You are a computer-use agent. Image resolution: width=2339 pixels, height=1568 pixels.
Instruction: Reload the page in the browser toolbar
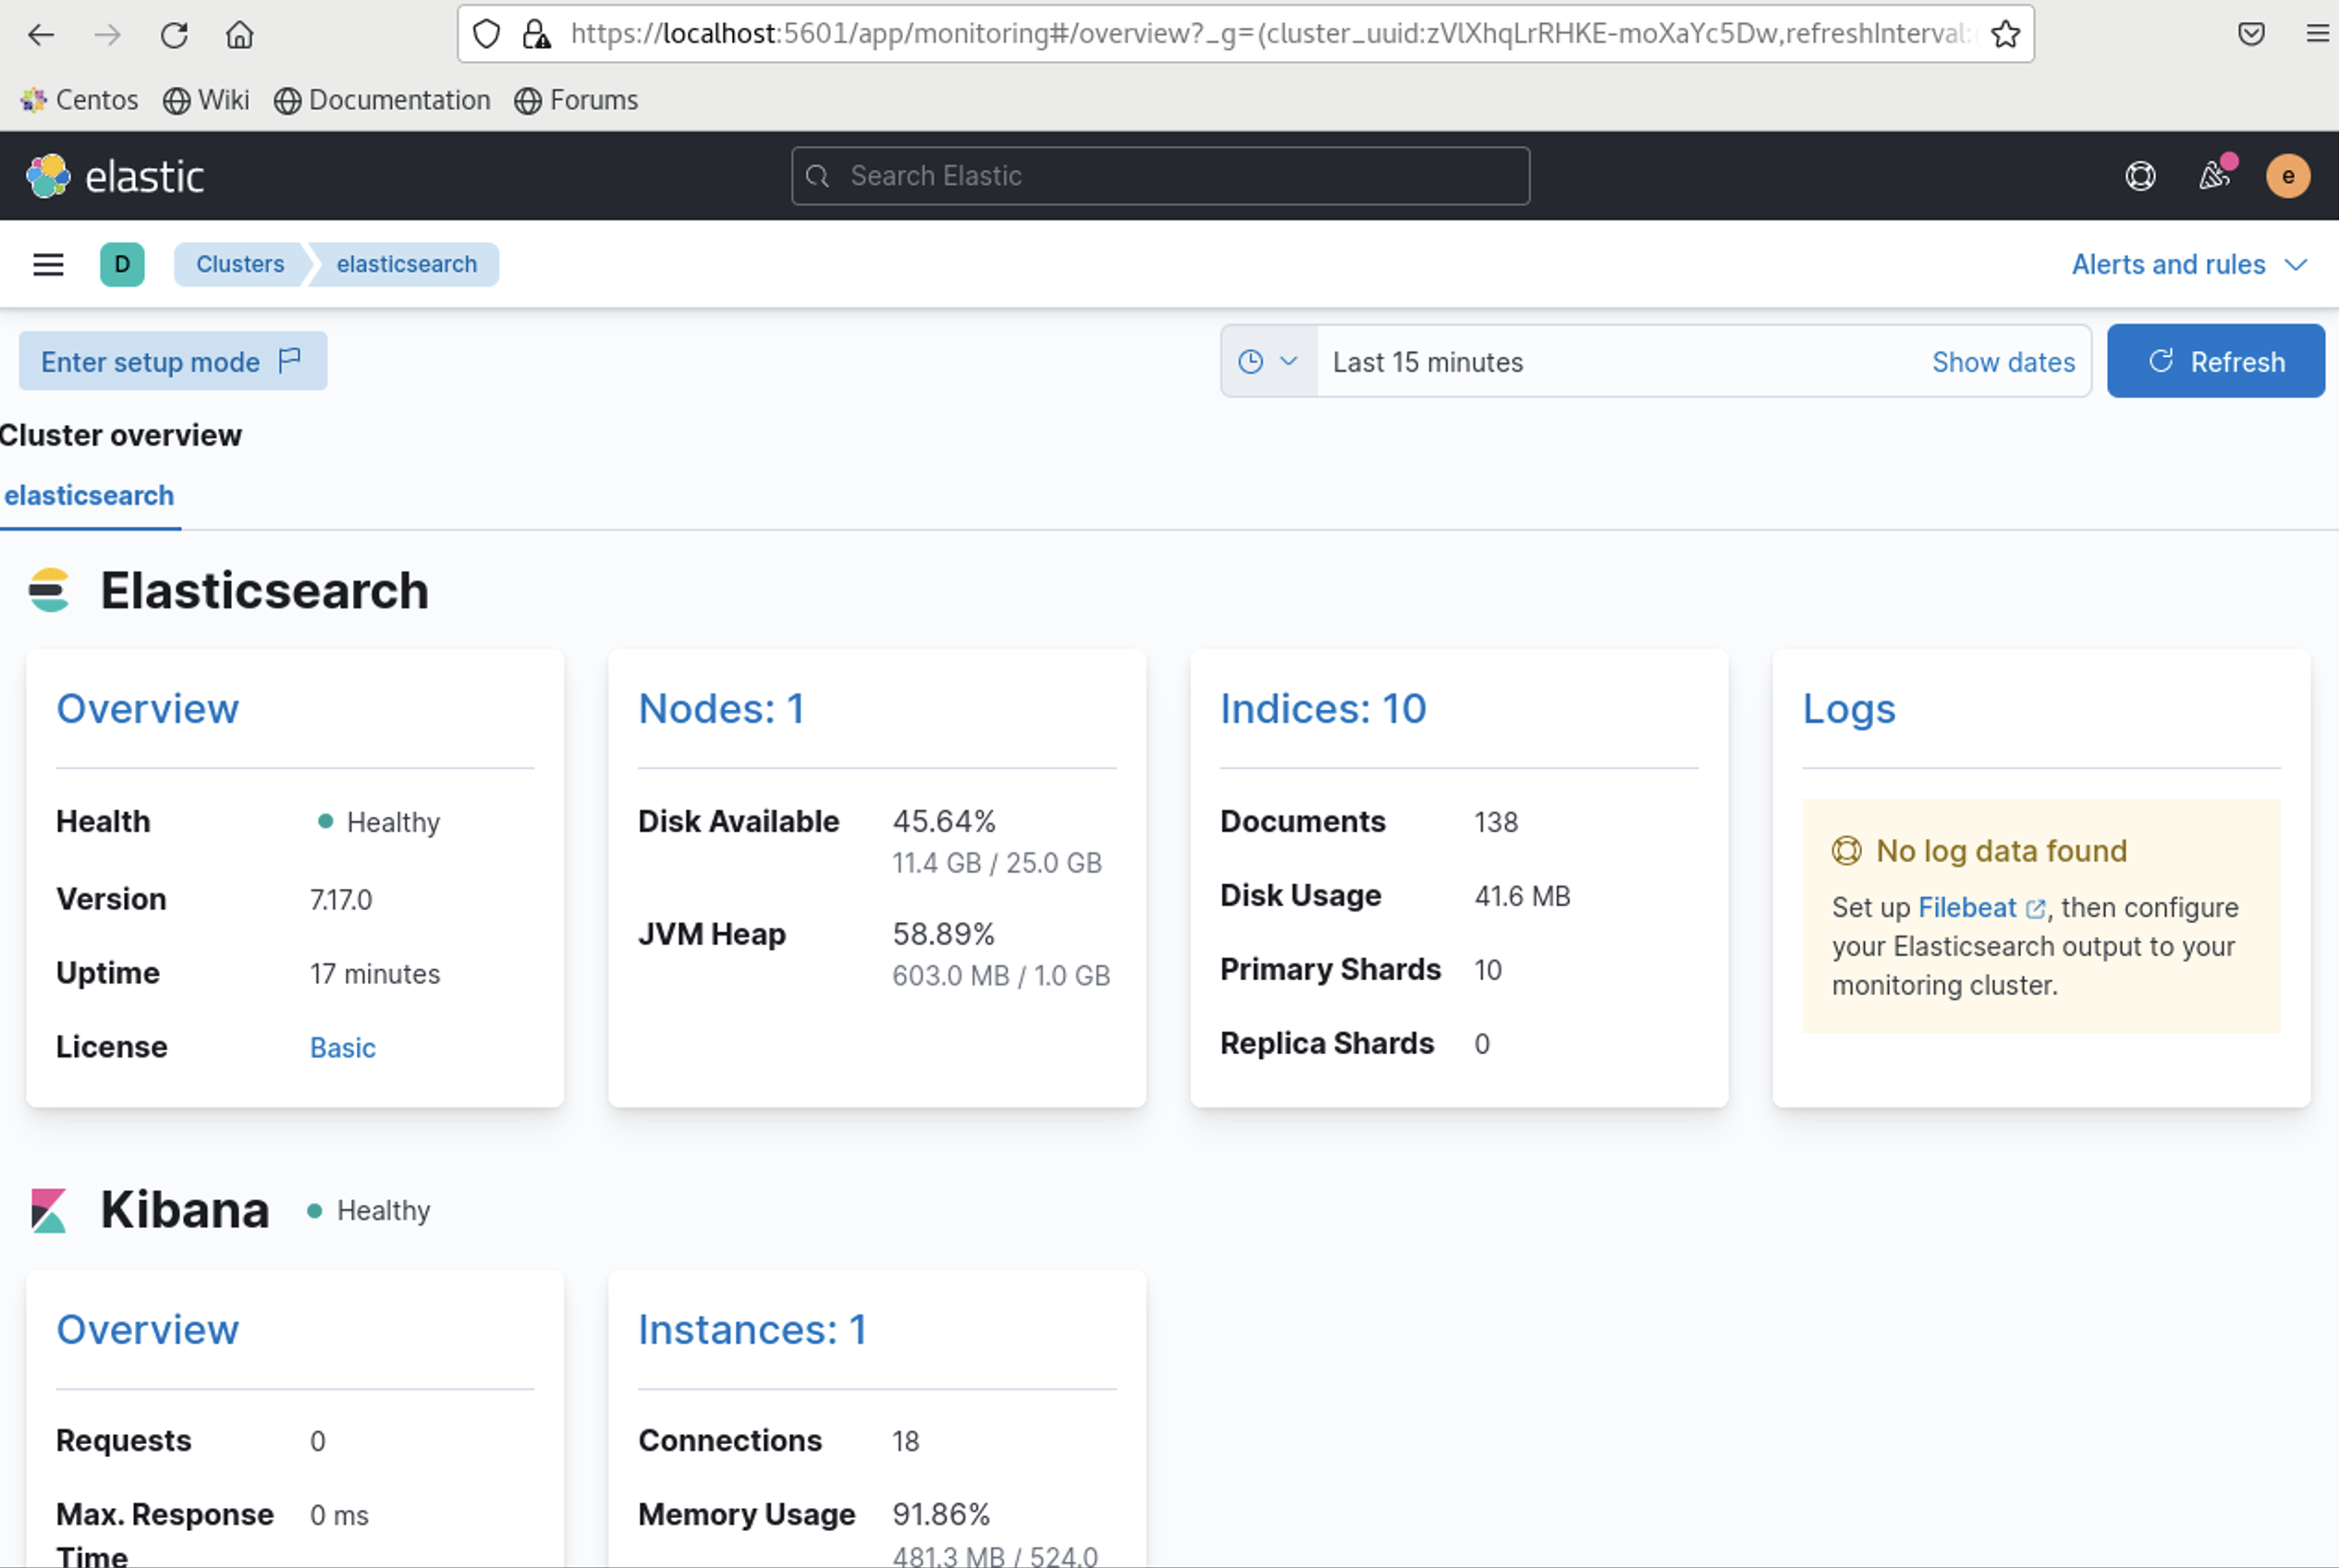[174, 35]
